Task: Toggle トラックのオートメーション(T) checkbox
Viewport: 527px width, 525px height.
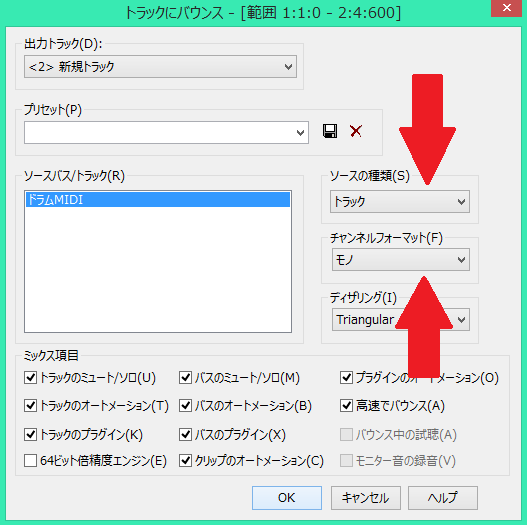Action: pos(30,406)
